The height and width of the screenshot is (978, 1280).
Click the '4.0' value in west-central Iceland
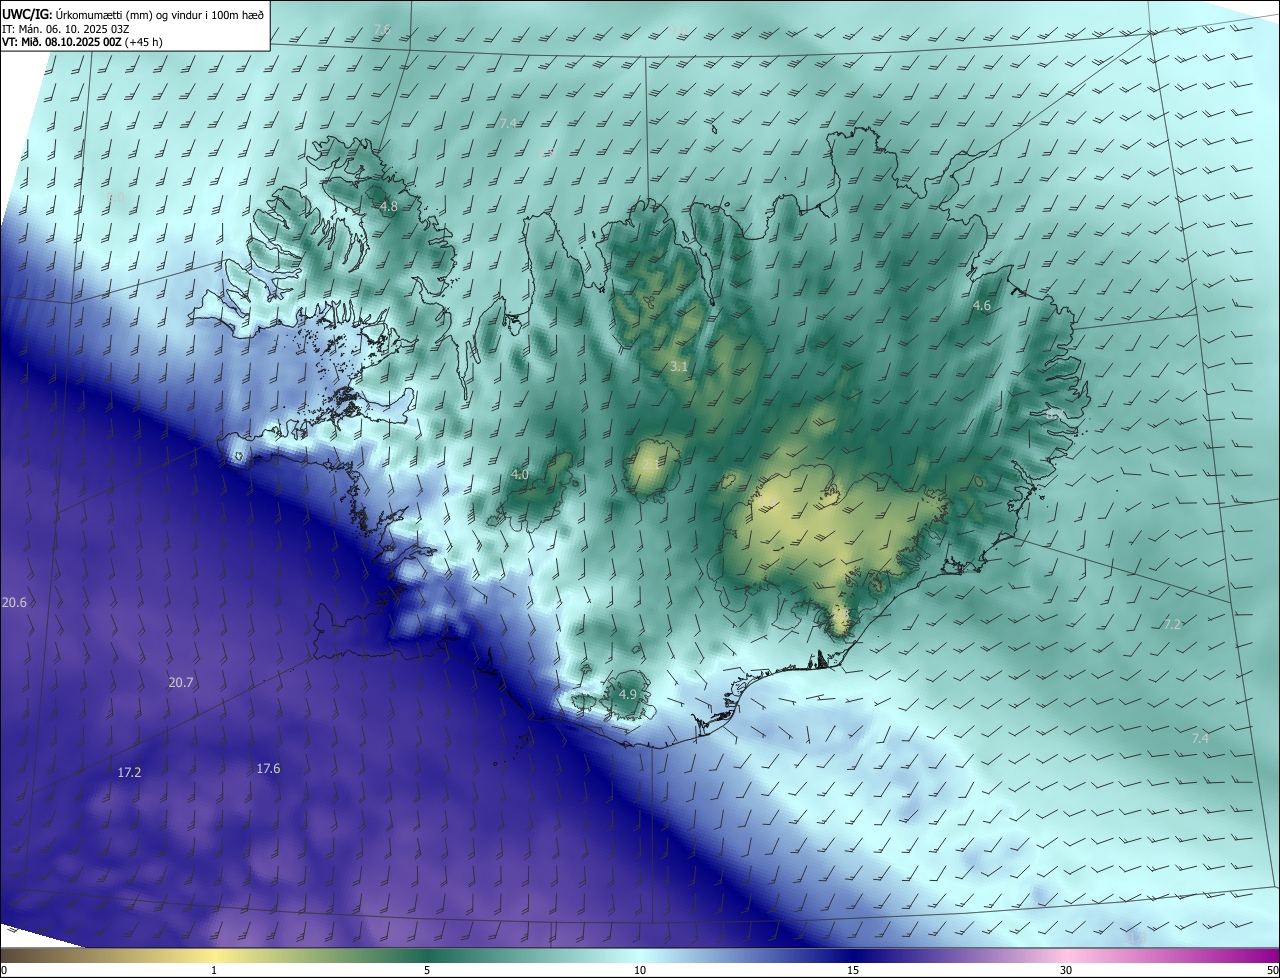pos(520,474)
